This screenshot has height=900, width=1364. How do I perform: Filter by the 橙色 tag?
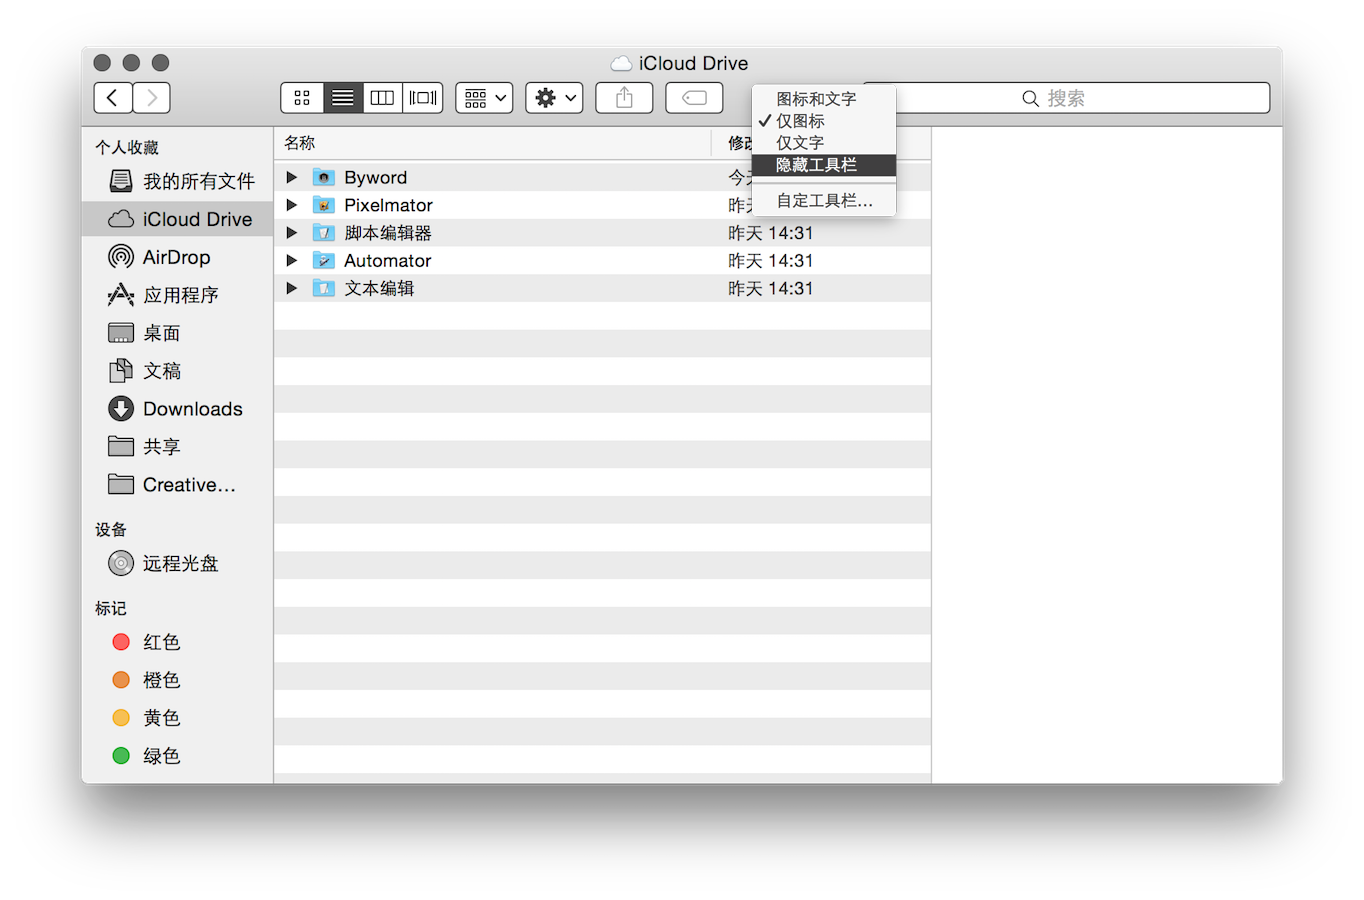(x=178, y=680)
